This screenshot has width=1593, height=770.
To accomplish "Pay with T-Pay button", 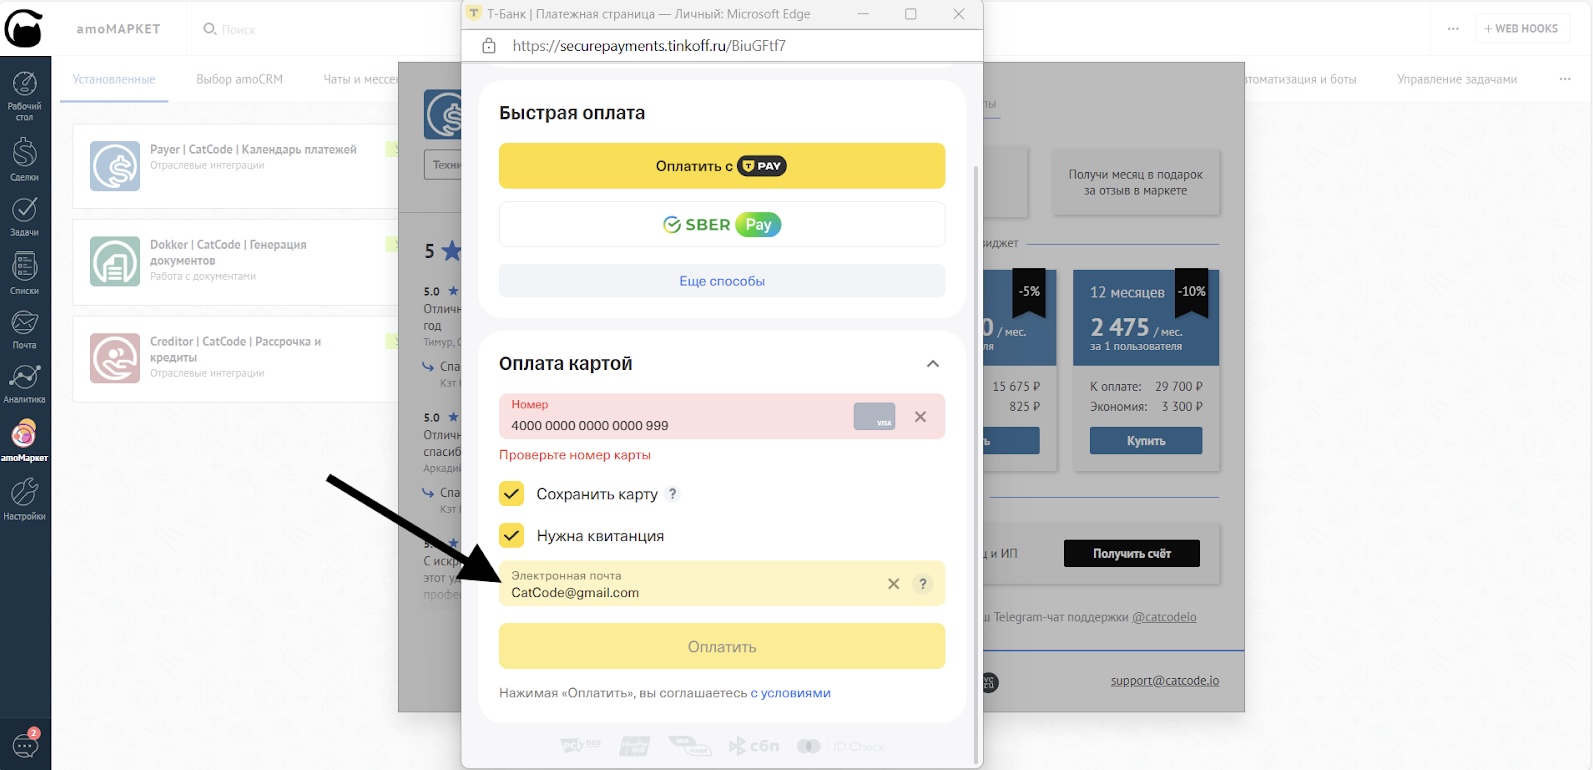I will (722, 166).
